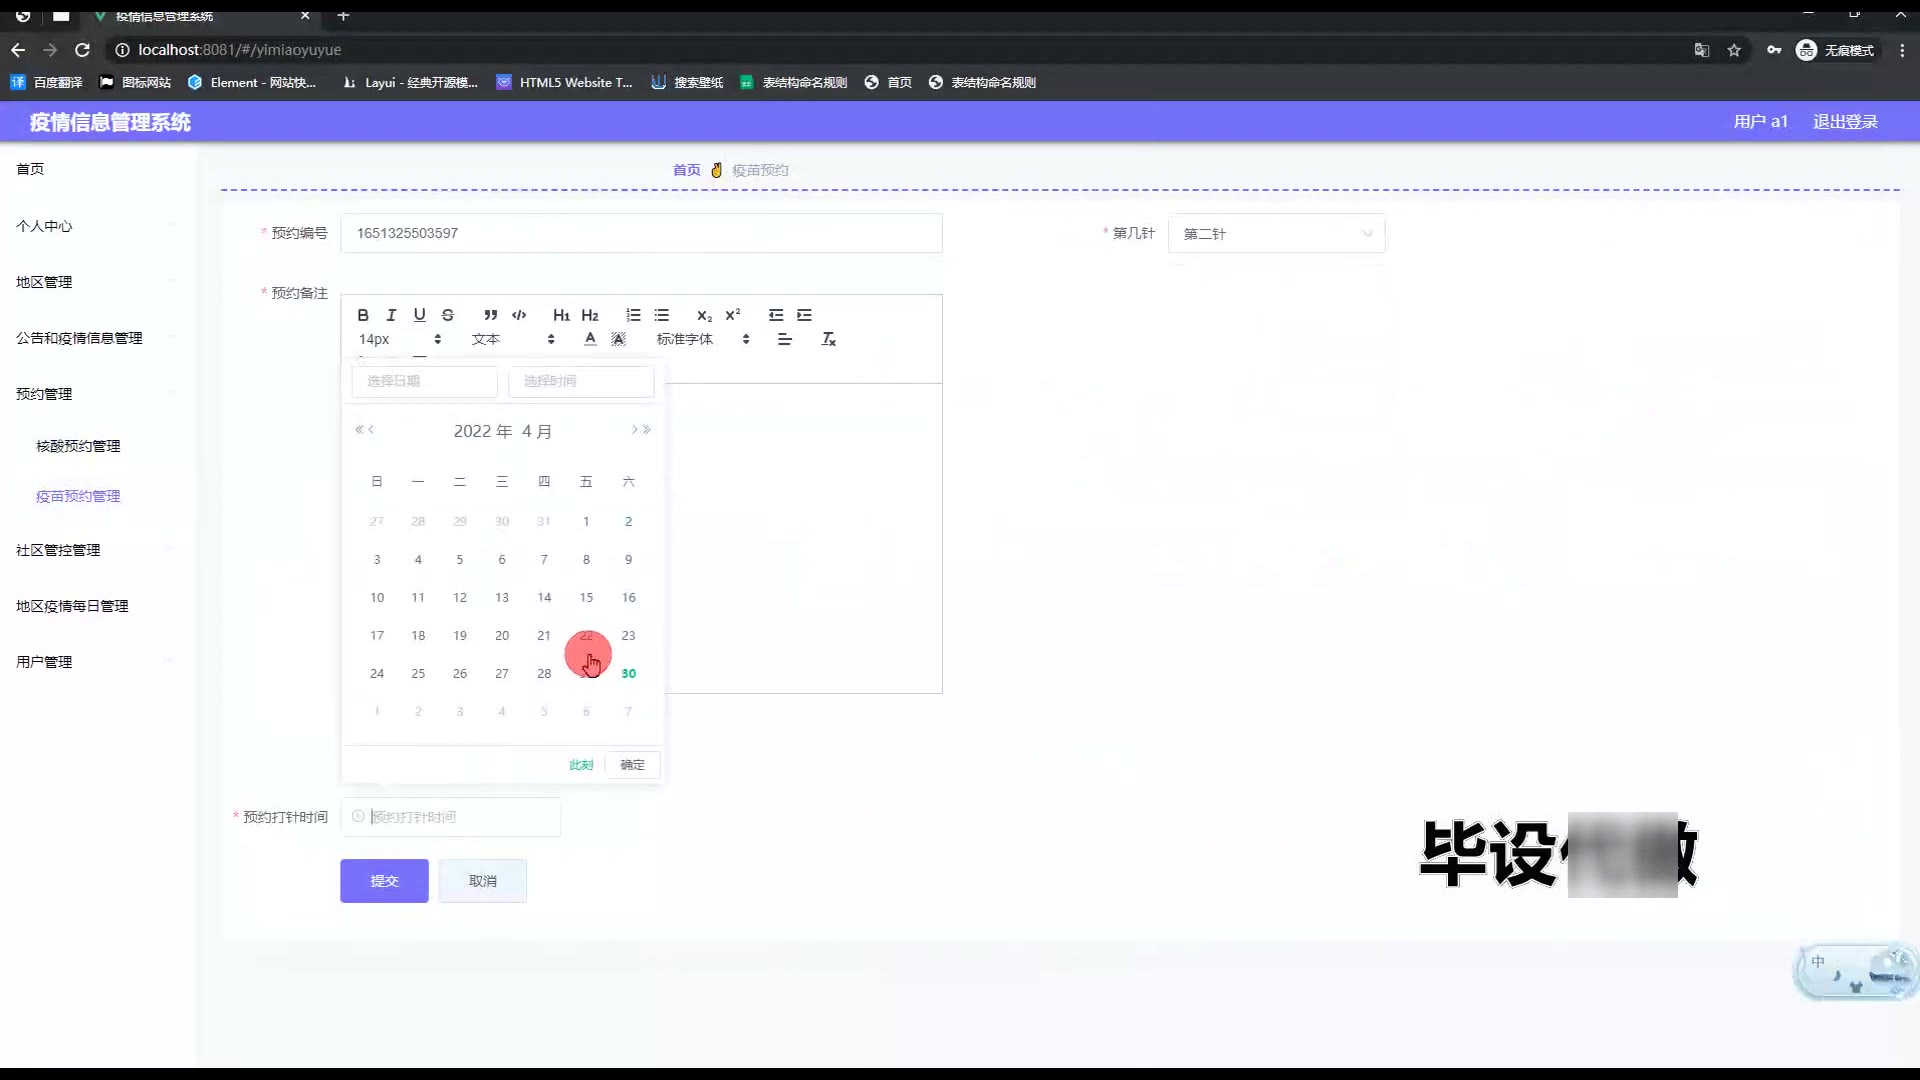Toggle italic formatting in editor
This screenshot has width=1920, height=1080.
pos(391,315)
